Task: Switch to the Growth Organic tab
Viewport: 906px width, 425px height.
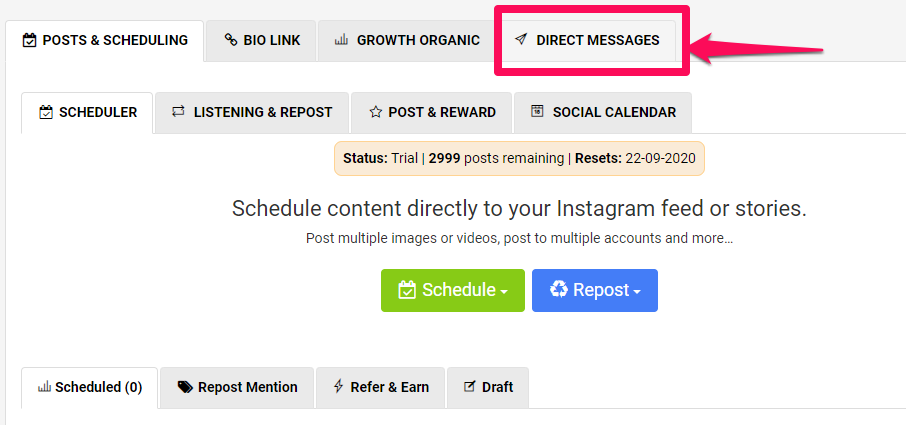Action: click(407, 40)
